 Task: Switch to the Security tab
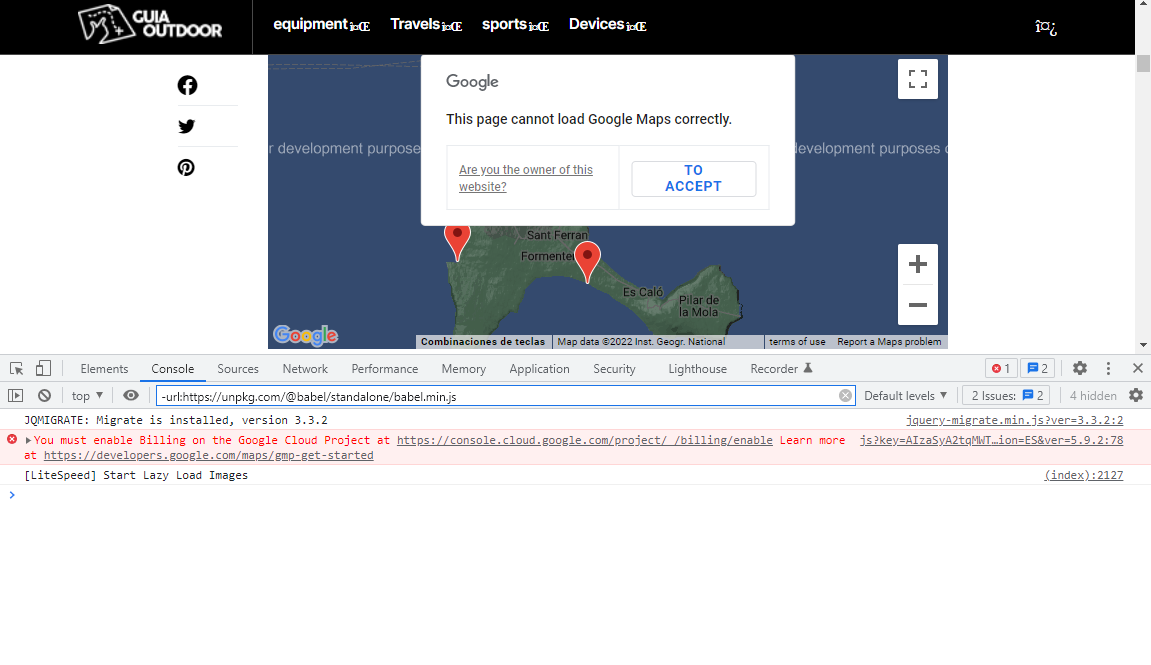click(614, 368)
